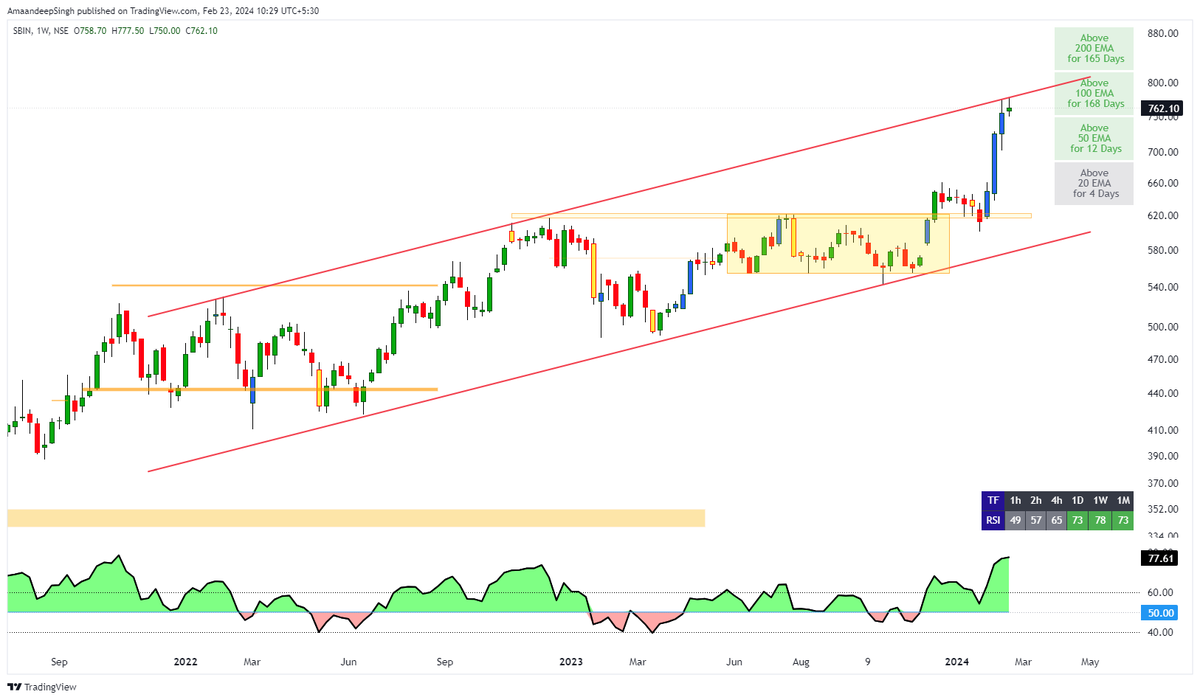Screen dimensions: 1200x700
Task: Click the RSI value 57 cell
Action: click(x=1038, y=519)
